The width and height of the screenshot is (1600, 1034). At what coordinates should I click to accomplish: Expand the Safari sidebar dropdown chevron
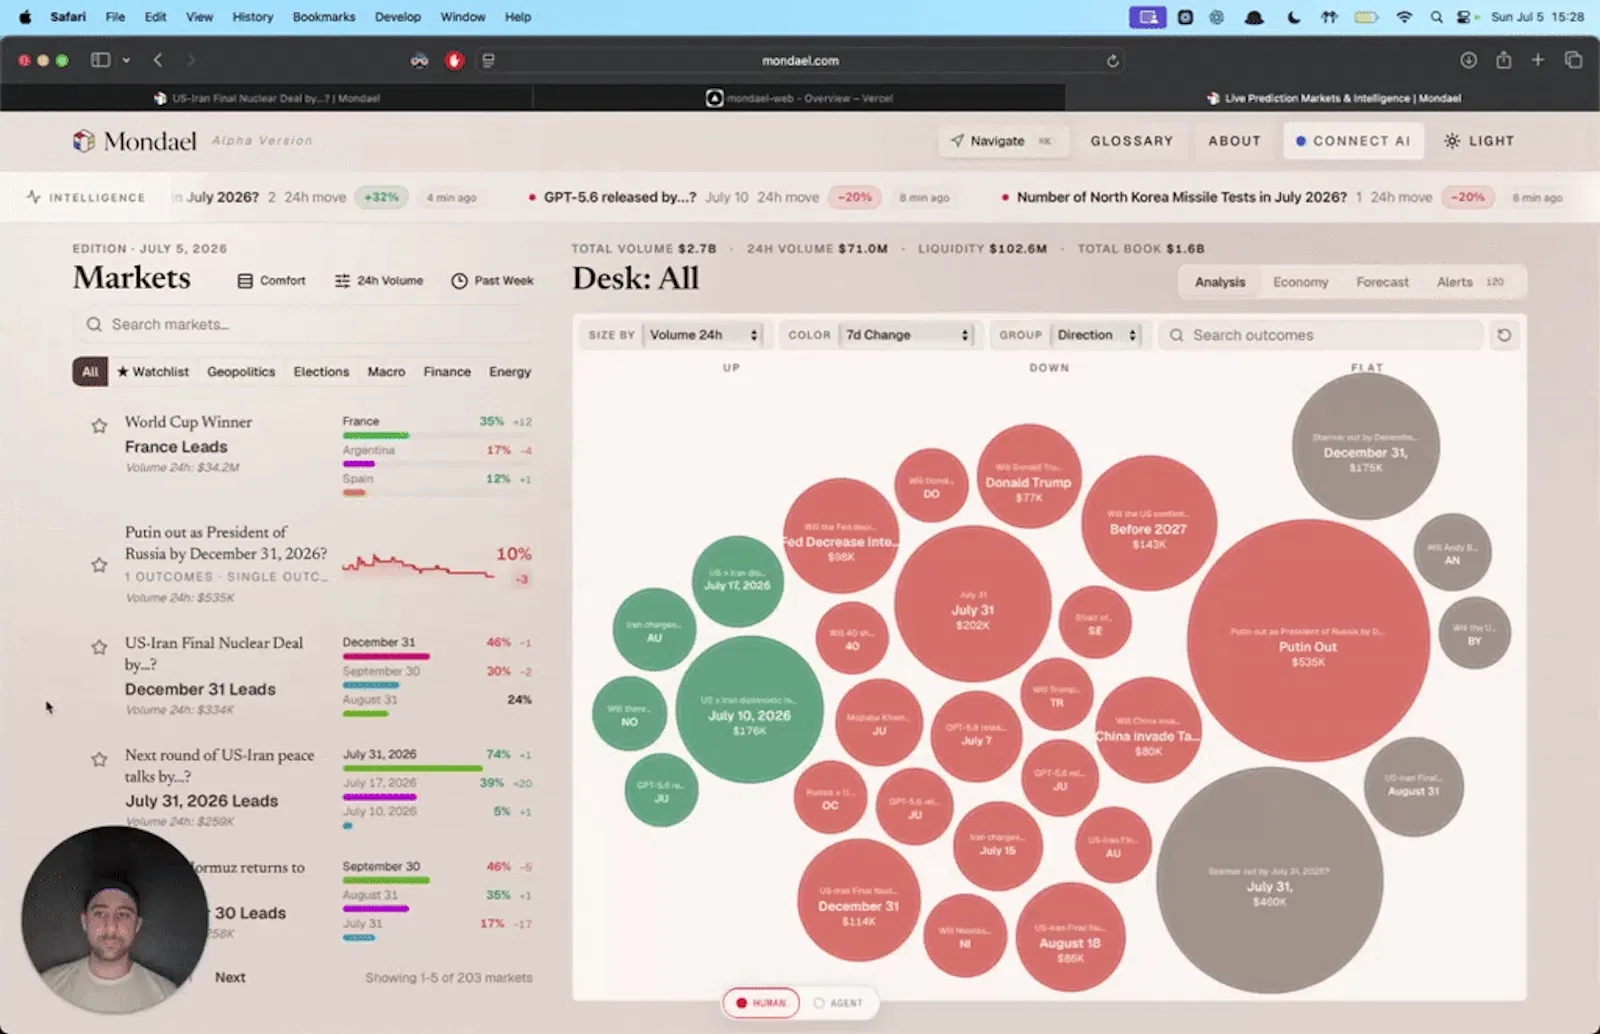pyautogui.click(x=126, y=60)
